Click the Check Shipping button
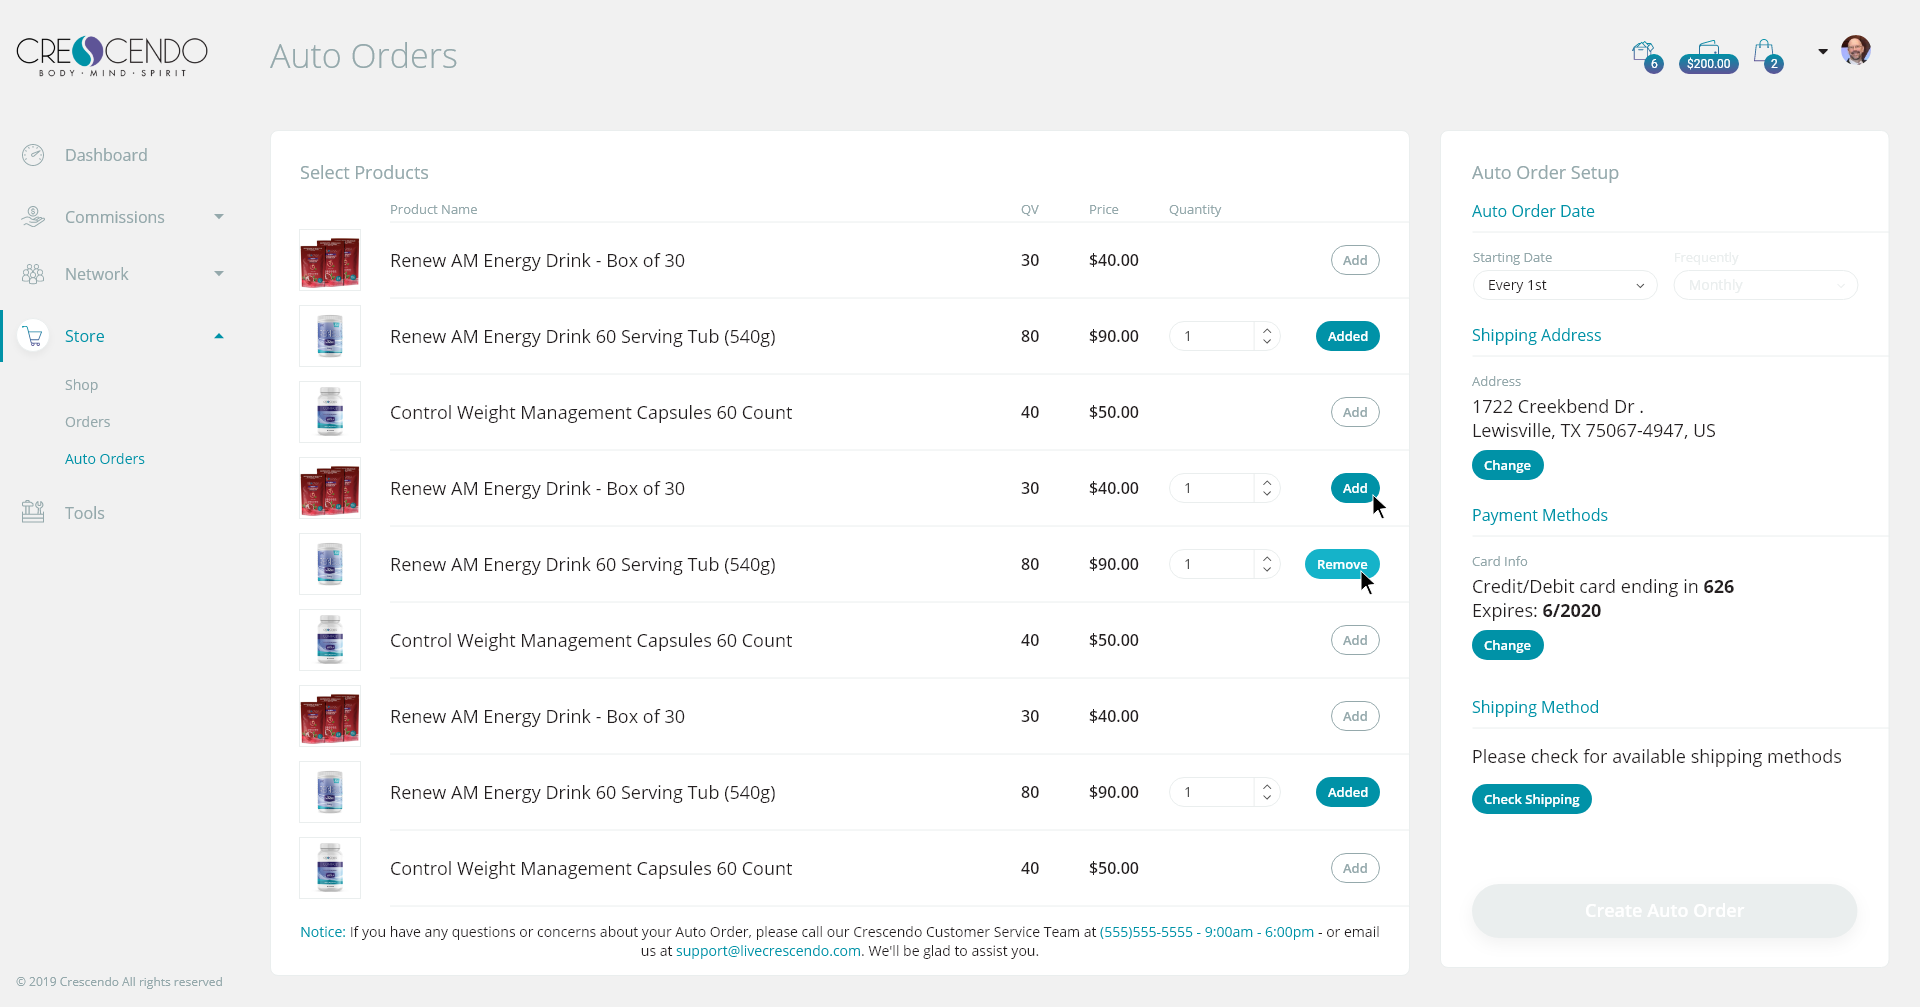Image resolution: width=1920 pixels, height=1007 pixels. tap(1531, 799)
